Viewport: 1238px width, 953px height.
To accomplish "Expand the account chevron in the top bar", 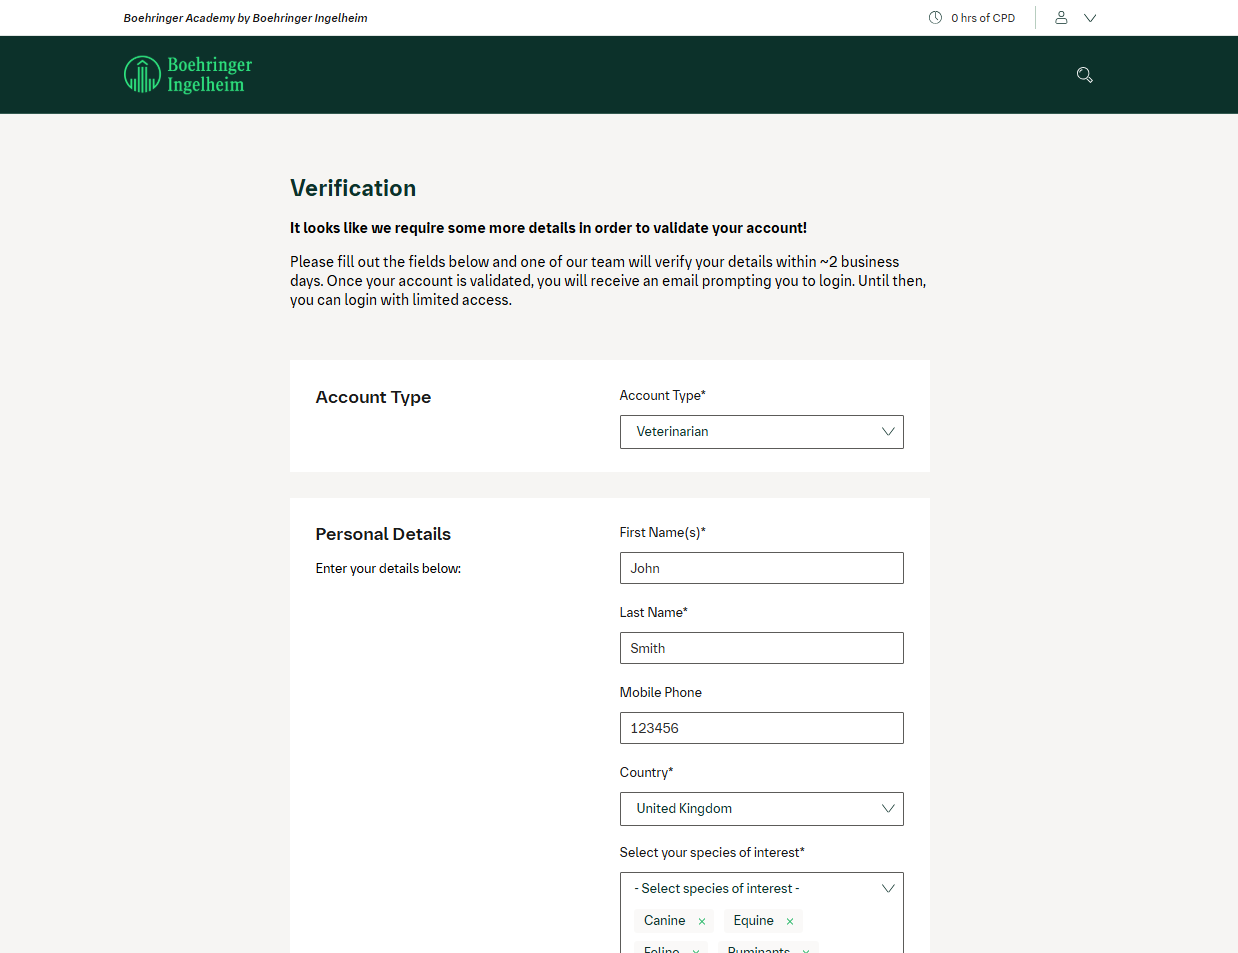I will pyautogui.click(x=1090, y=17).
